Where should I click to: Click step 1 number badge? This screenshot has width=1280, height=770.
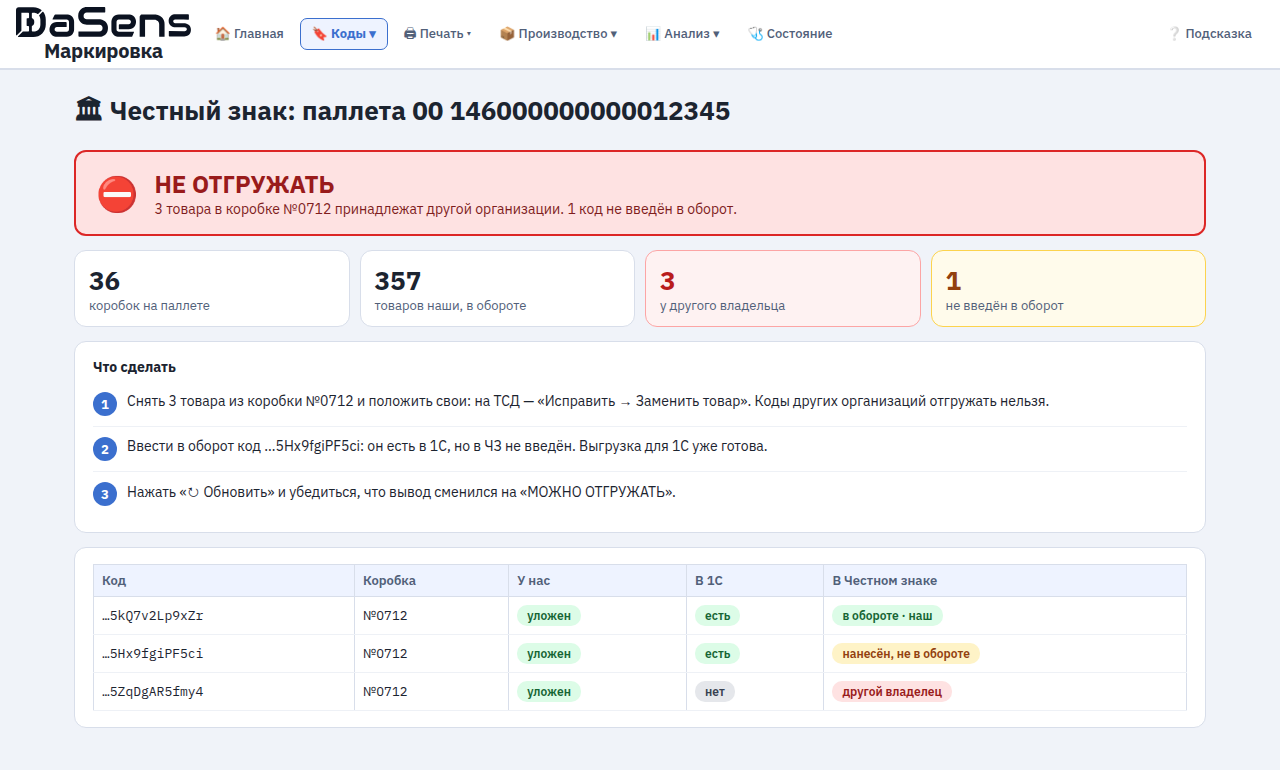105,404
